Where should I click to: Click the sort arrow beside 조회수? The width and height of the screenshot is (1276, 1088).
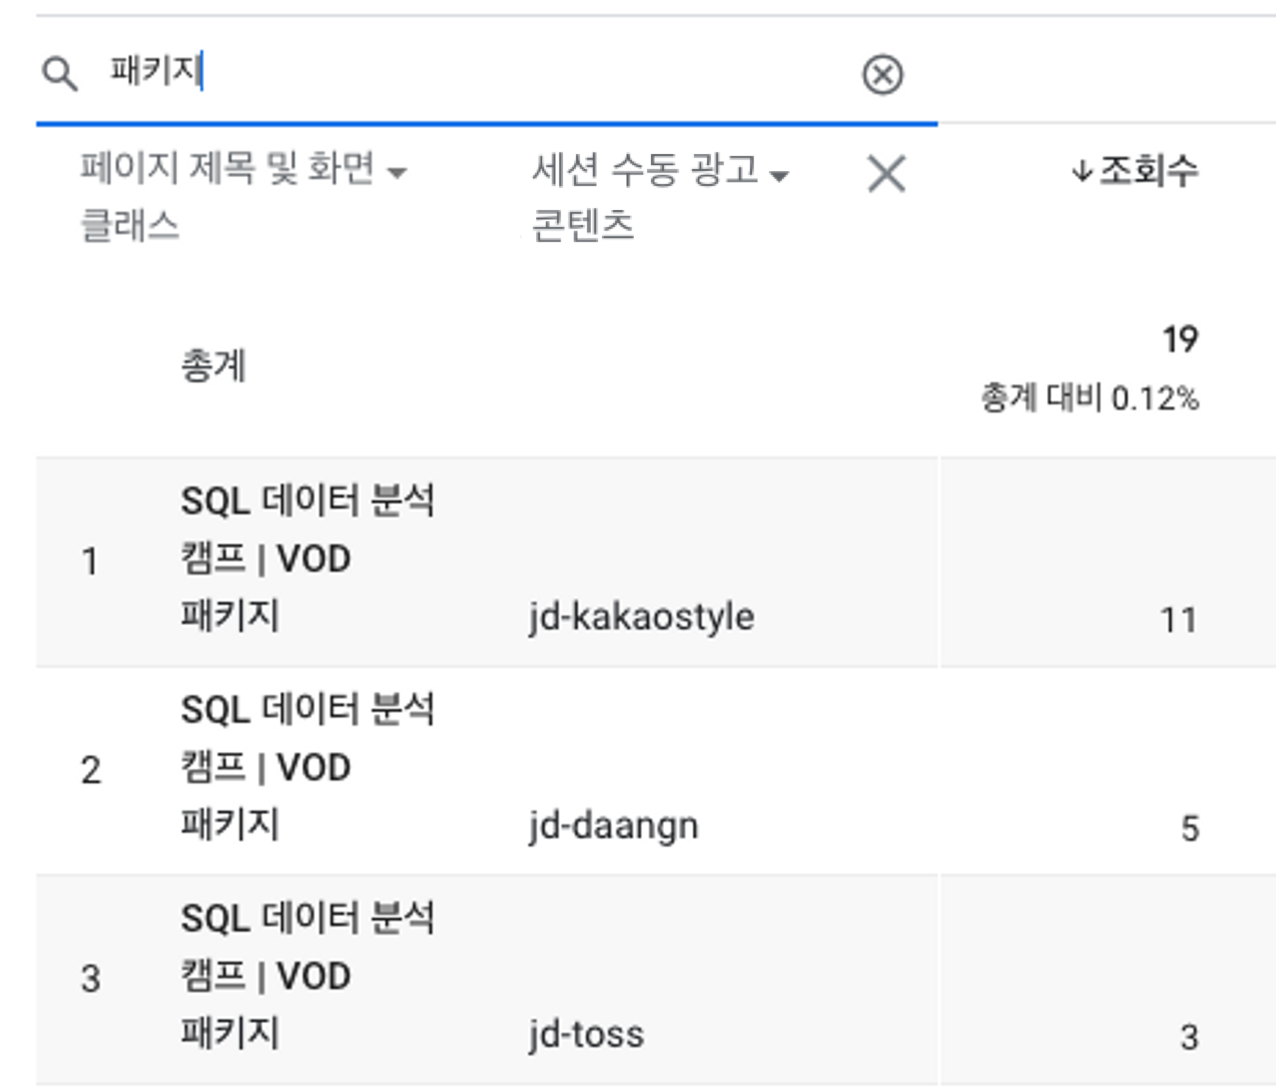click(x=1081, y=171)
